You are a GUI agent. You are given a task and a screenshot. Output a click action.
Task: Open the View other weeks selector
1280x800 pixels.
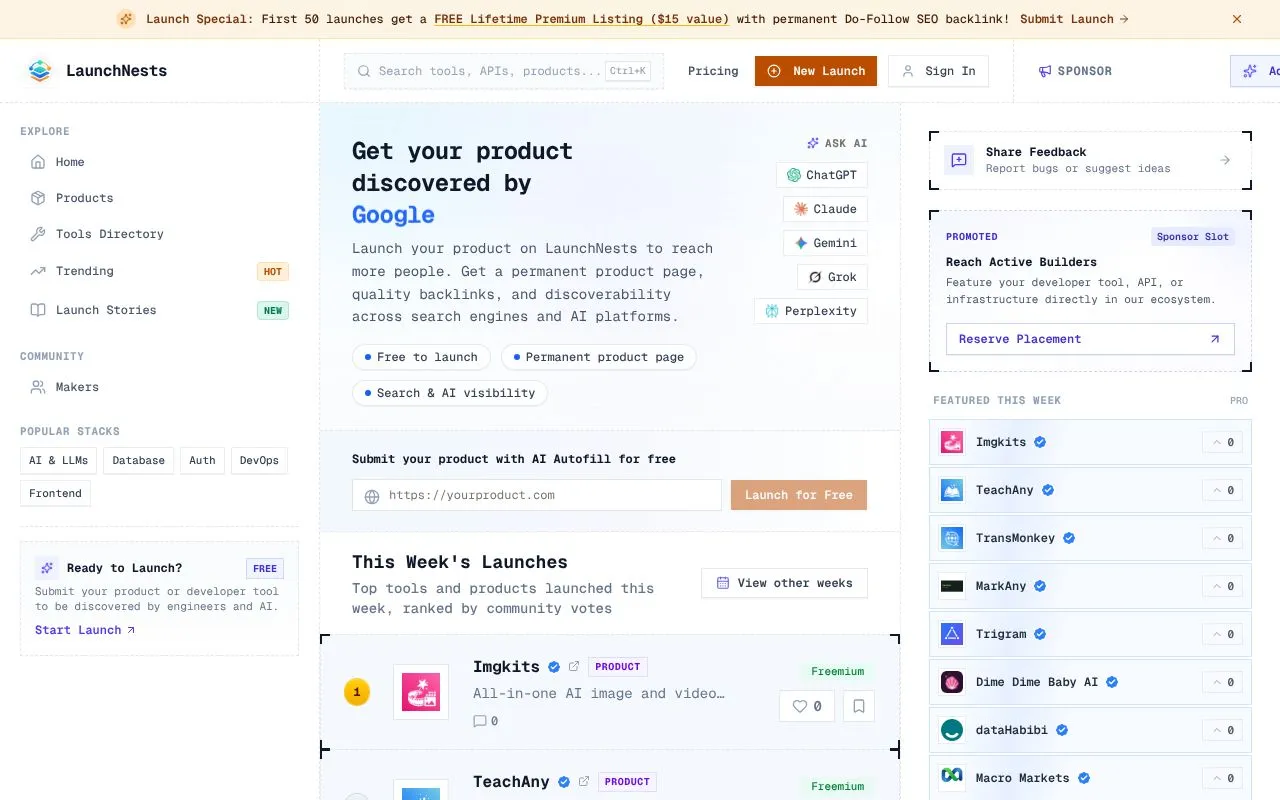(x=784, y=583)
